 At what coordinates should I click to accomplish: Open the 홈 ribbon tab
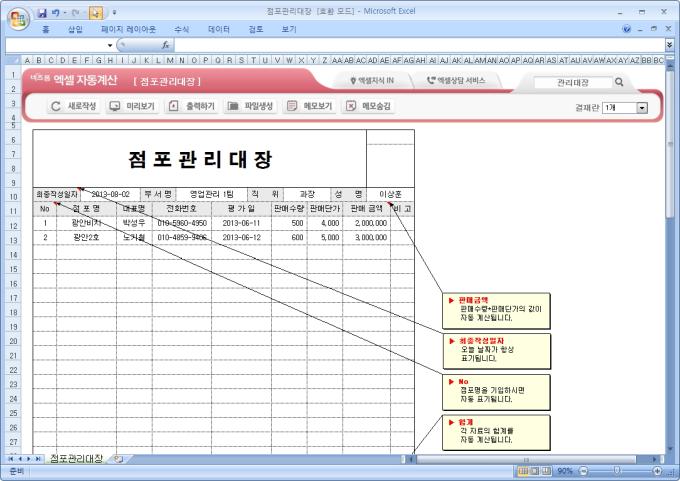point(46,29)
